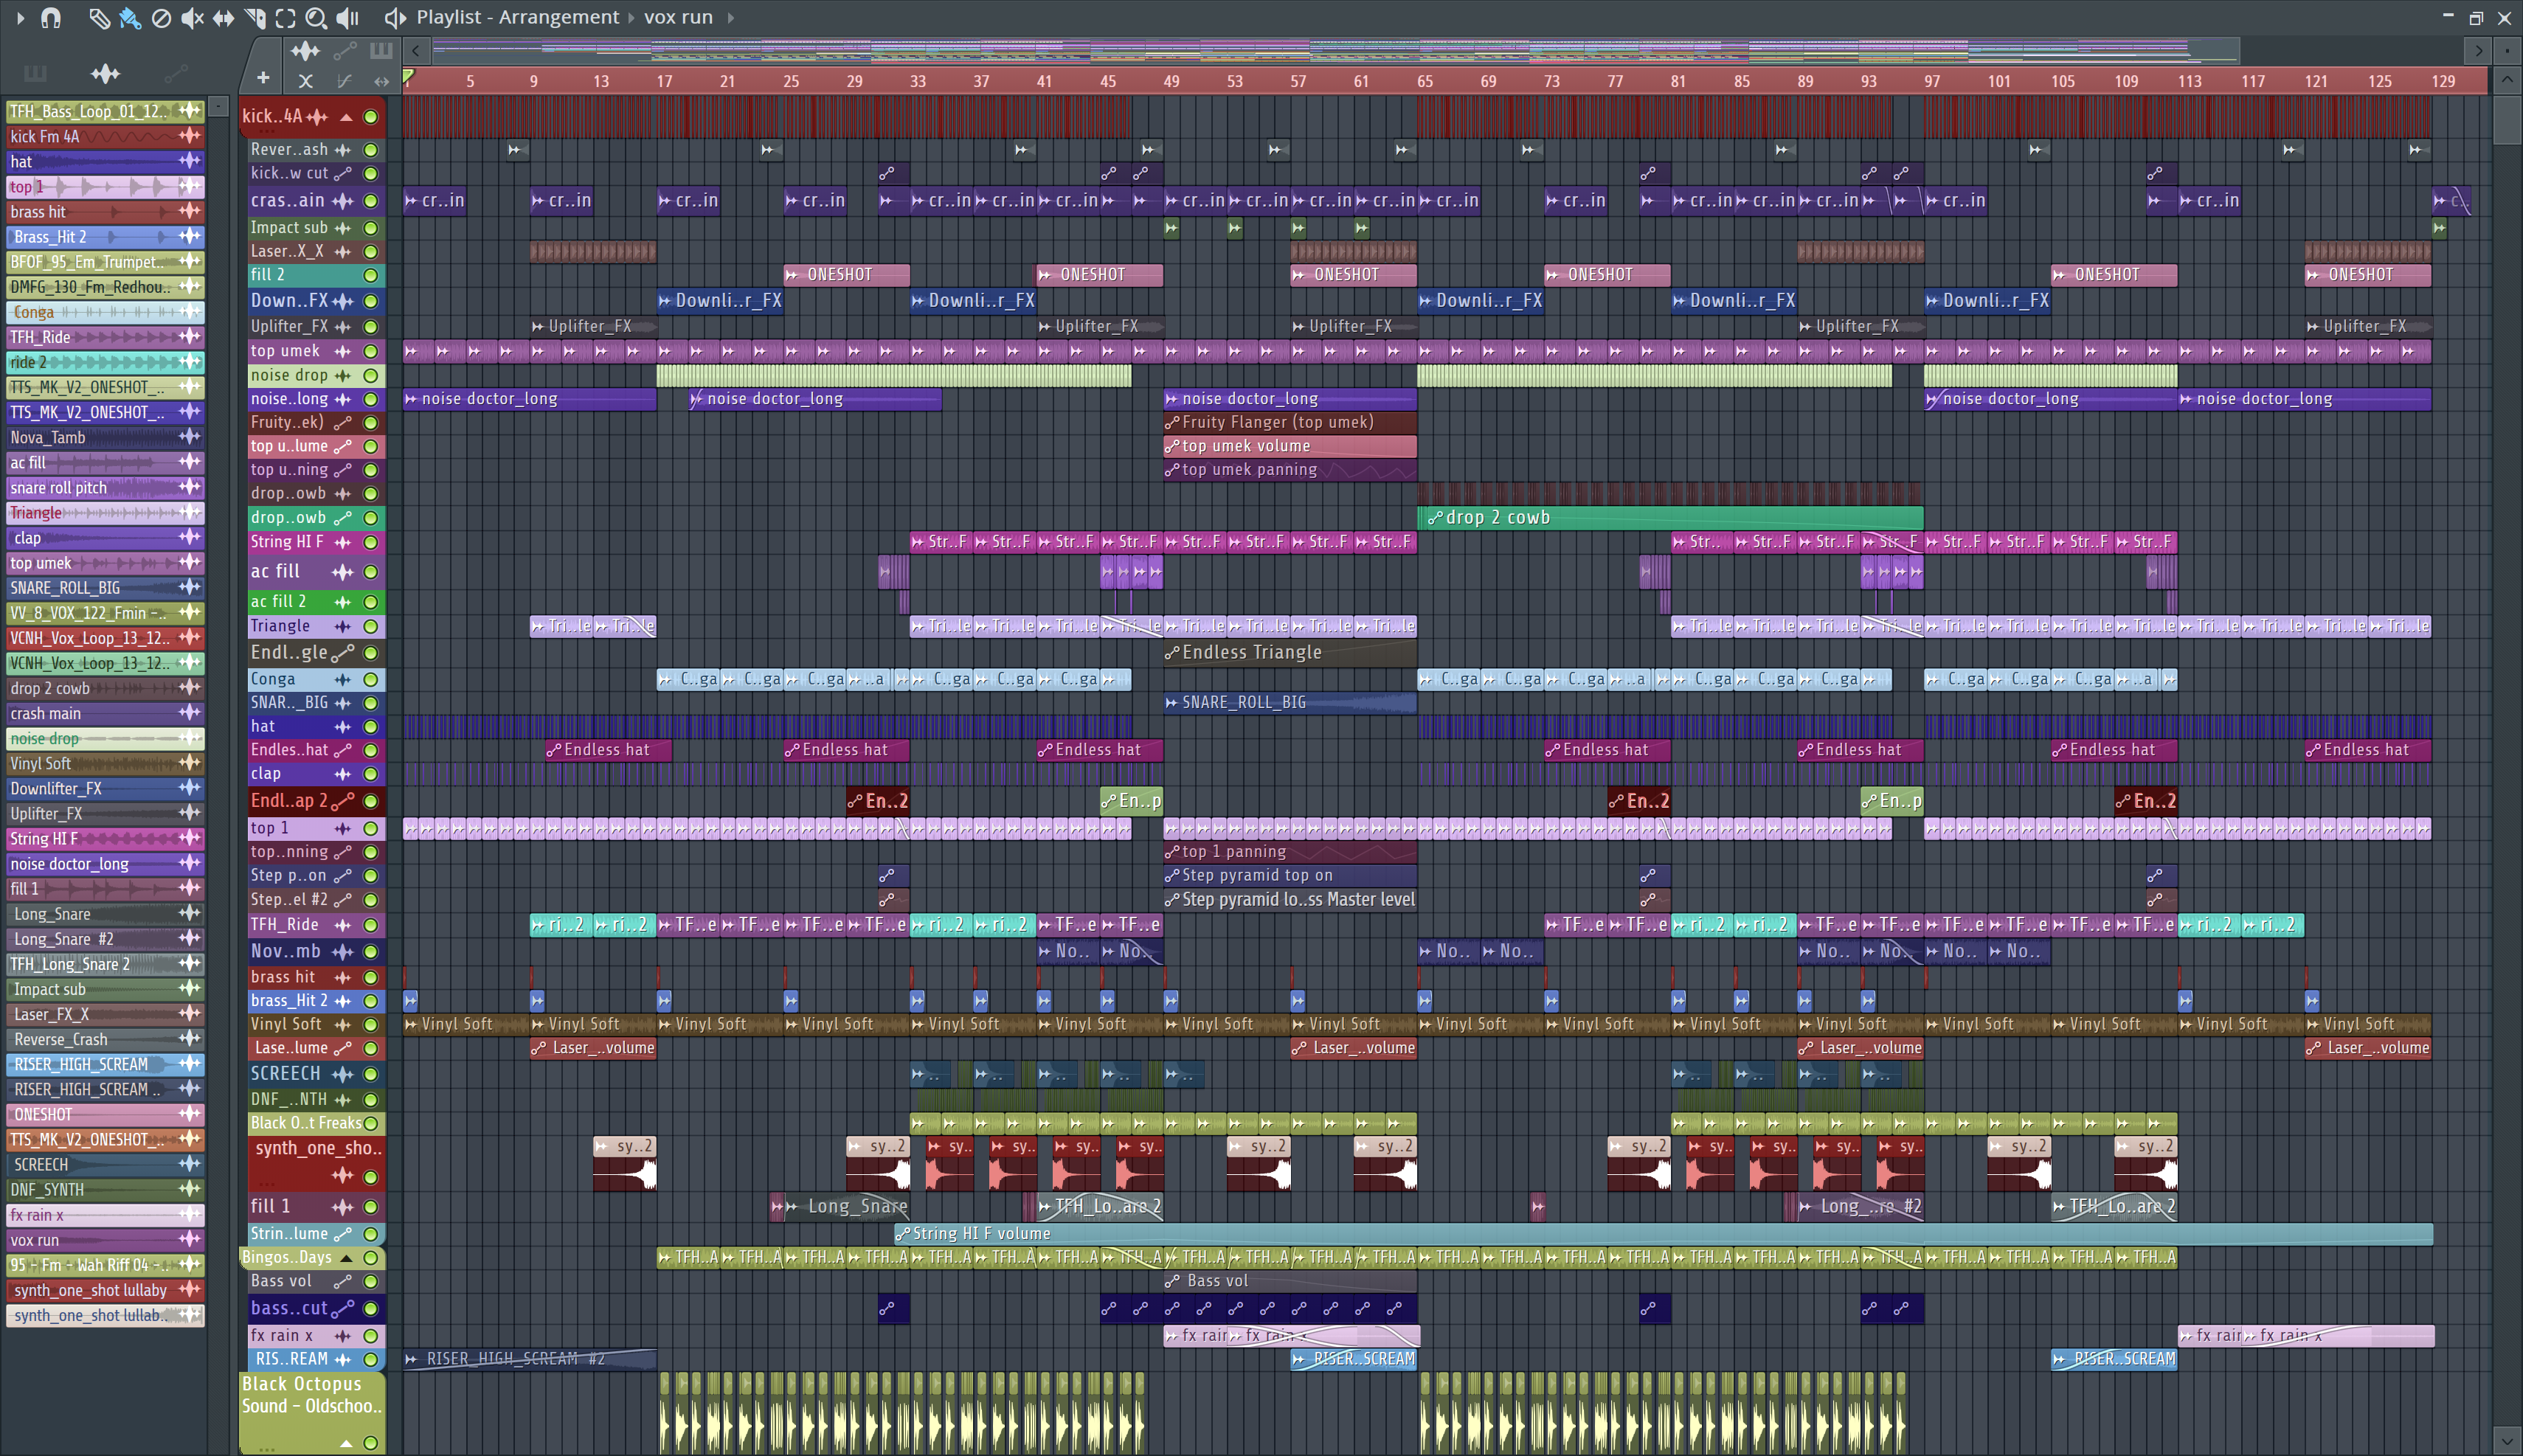Show piano patterns in the picker panel

tap(35, 73)
